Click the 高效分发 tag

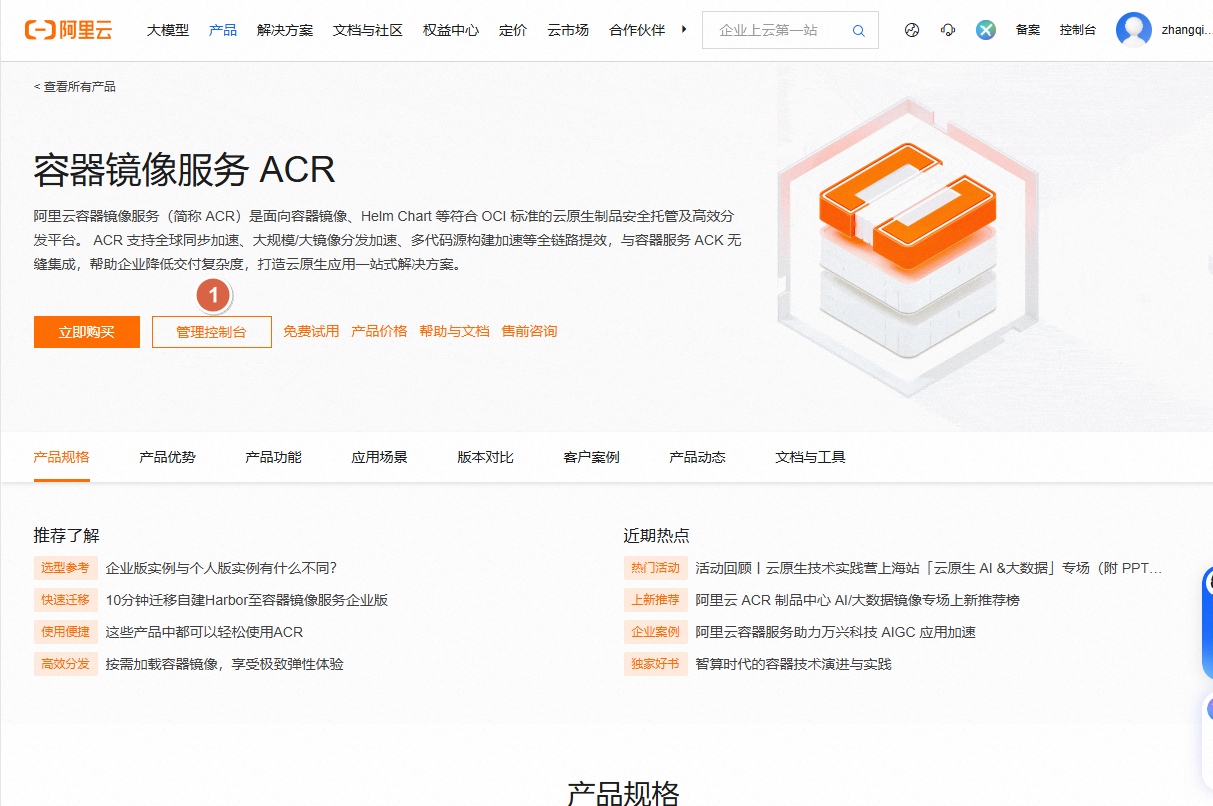66,664
